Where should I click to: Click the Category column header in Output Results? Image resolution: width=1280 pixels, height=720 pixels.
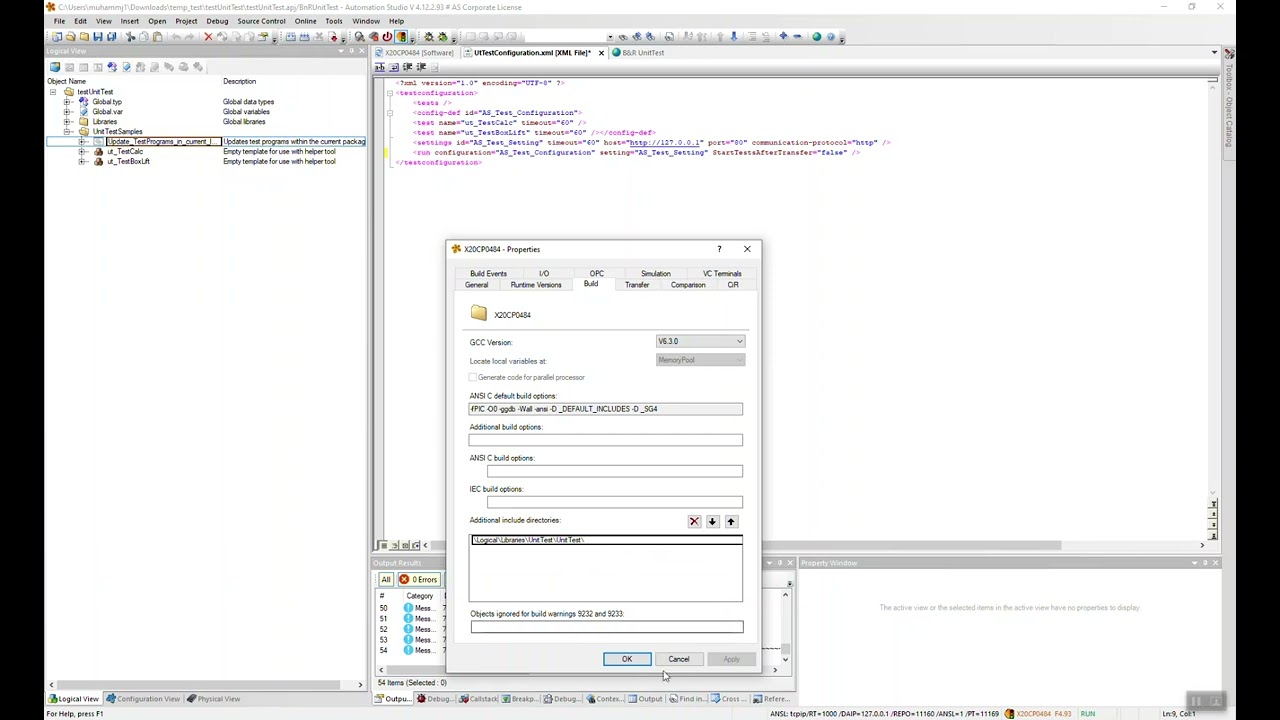pos(420,596)
